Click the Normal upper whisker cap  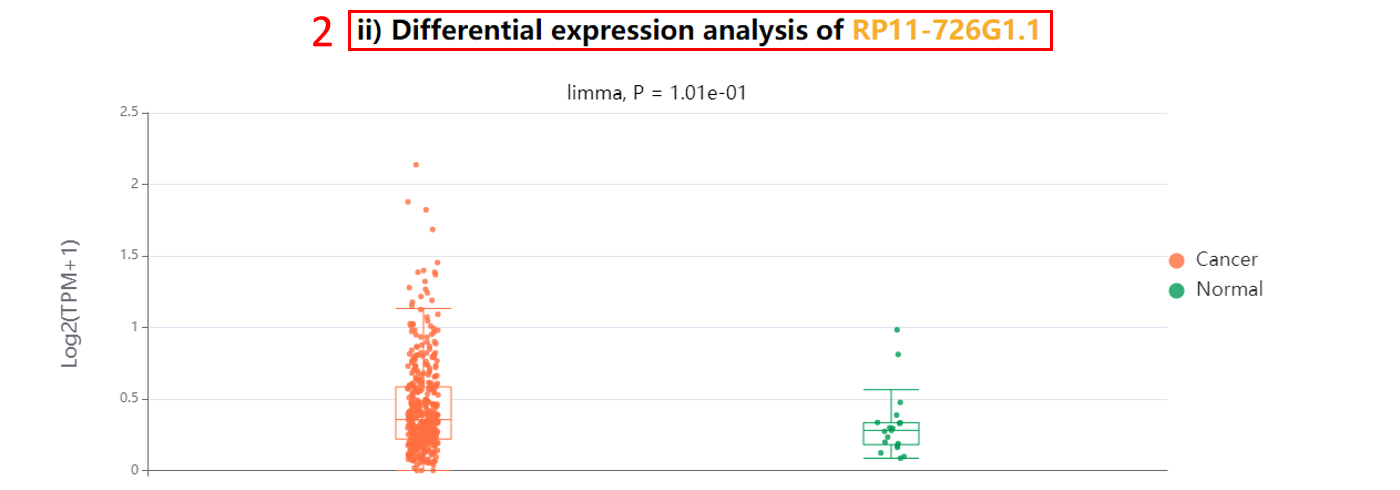(891, 390)
